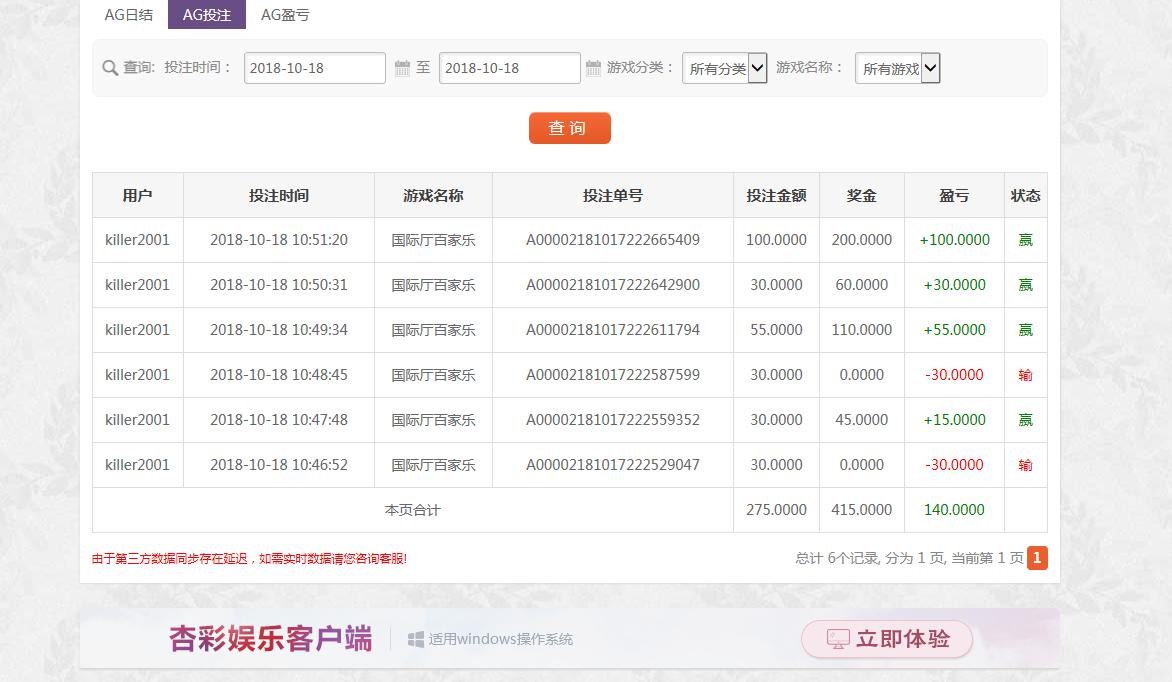This screenshot has height=682, width=1172.
Task: Expand the 游戏分类 dropdown
Action: click(724, 68)
